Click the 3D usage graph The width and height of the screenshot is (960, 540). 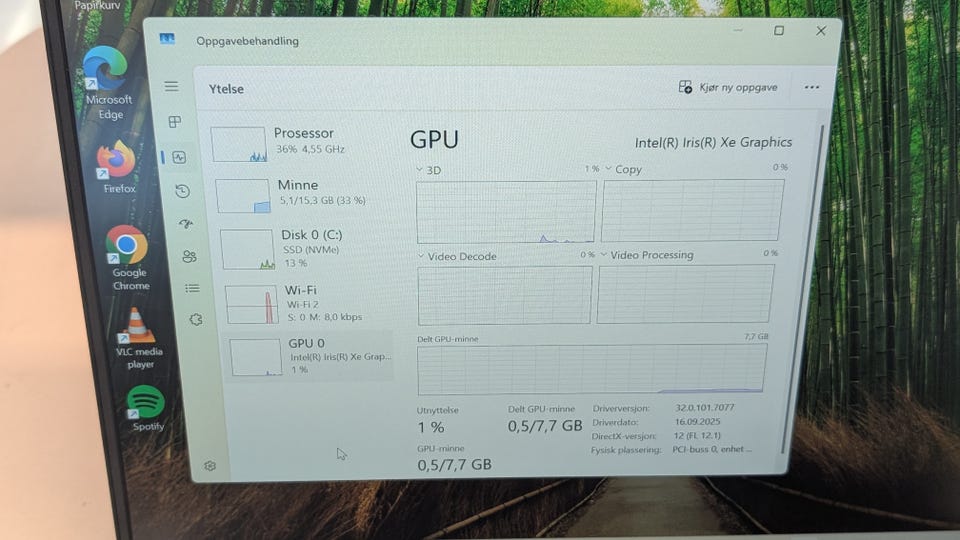[506, 212]
